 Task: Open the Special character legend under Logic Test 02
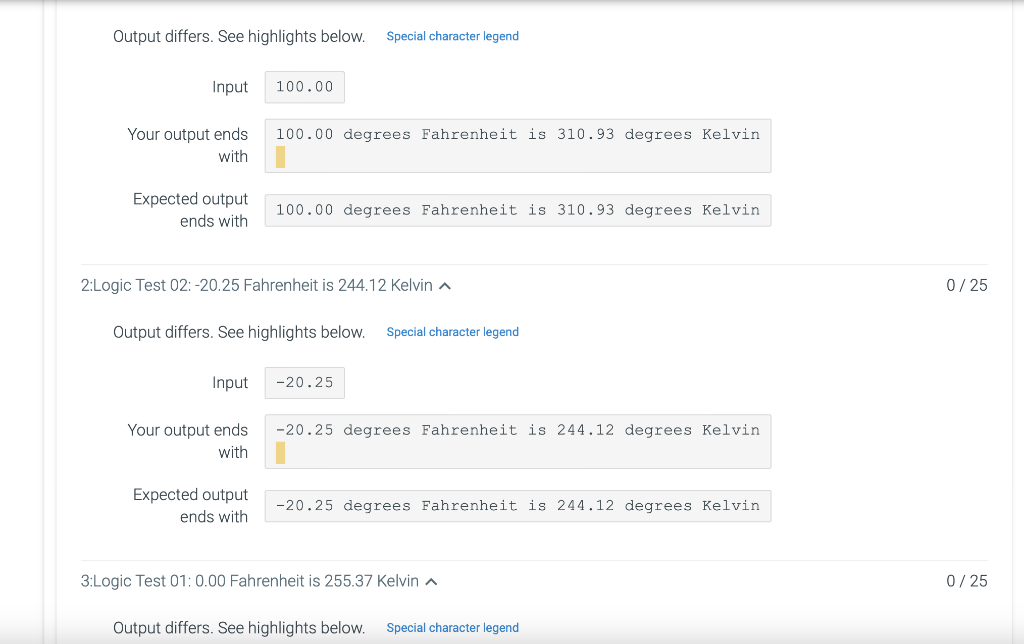pos(452,331)
